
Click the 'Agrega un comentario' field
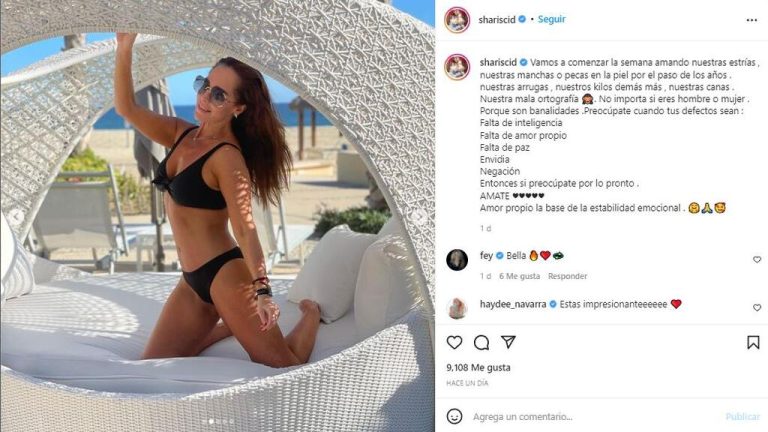[595, 416]
